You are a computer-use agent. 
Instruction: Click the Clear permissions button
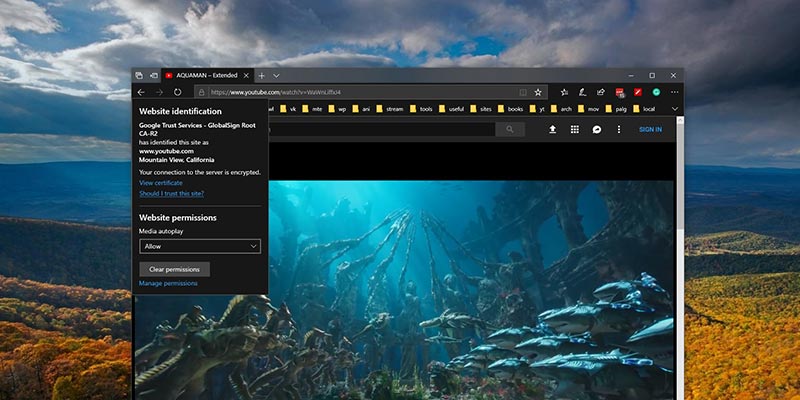coord(174,269)
